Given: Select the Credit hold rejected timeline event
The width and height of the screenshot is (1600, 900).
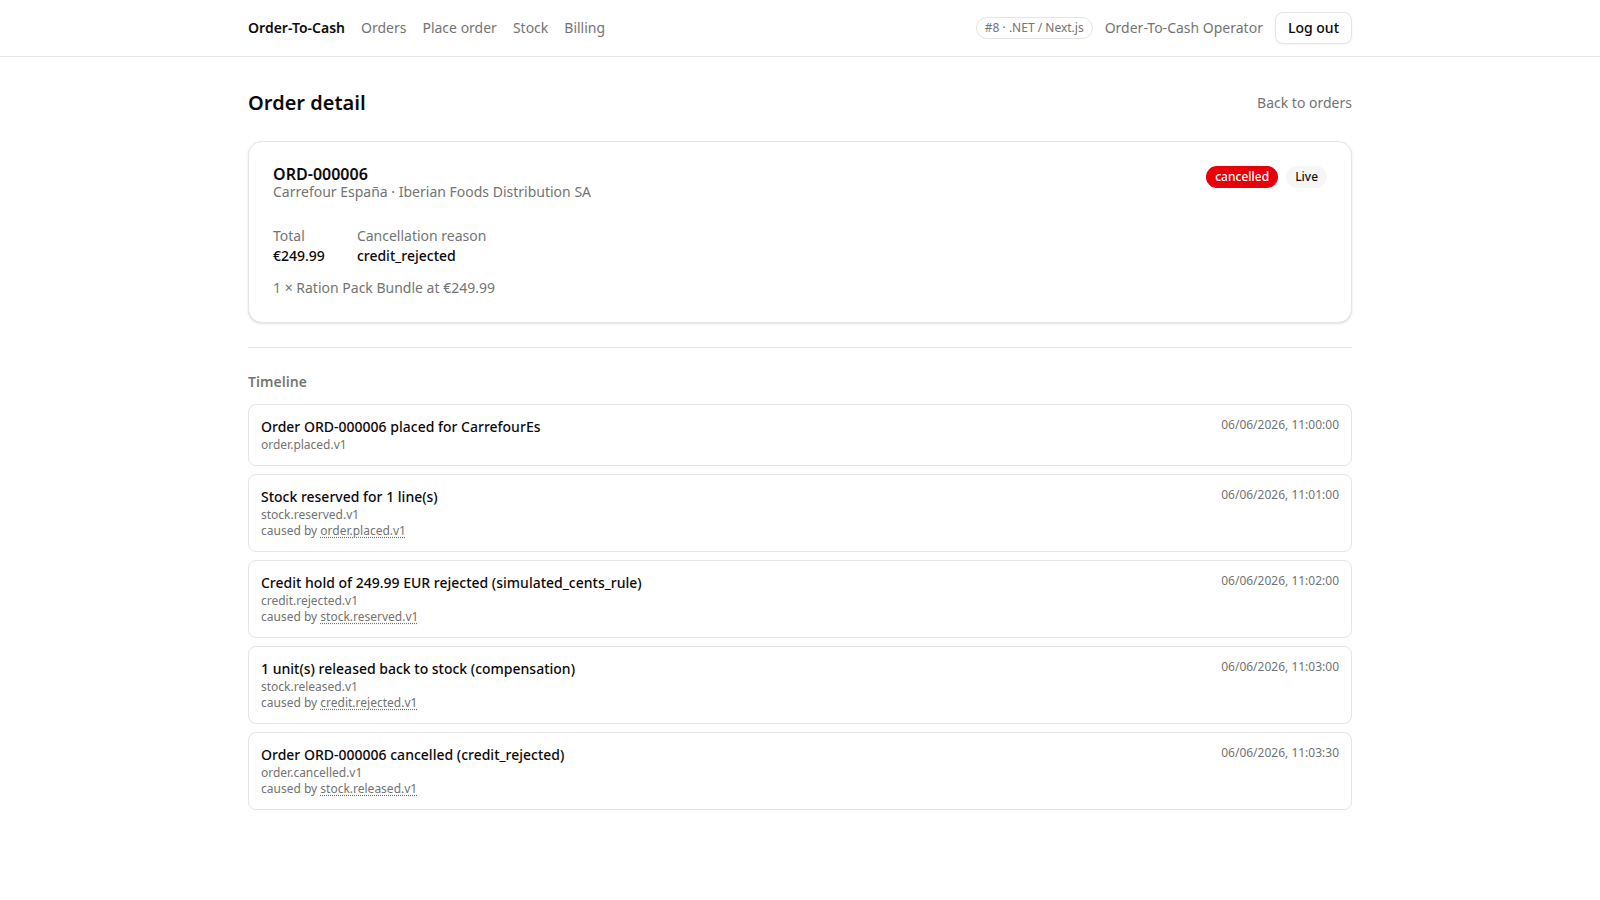Looking at the screenshot, I should click(x=800, y=599).
